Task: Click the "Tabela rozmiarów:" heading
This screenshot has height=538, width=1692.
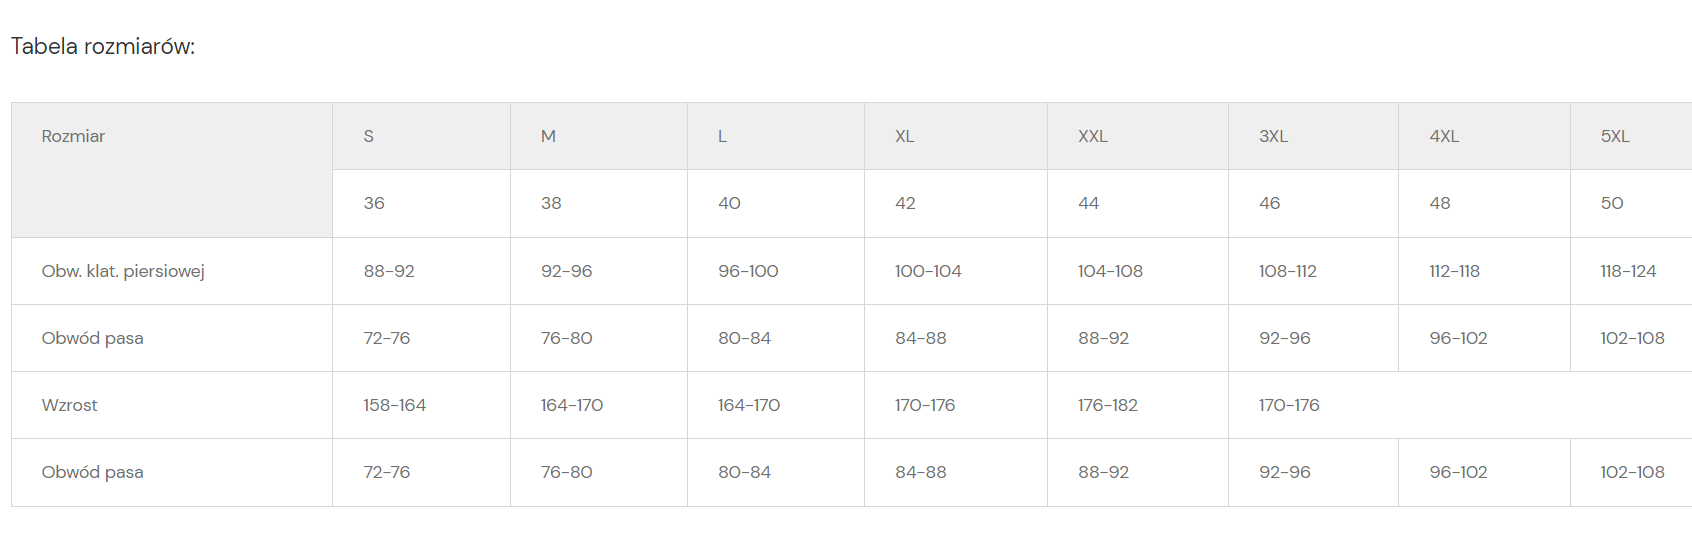Action: click(x=103, y=46)
